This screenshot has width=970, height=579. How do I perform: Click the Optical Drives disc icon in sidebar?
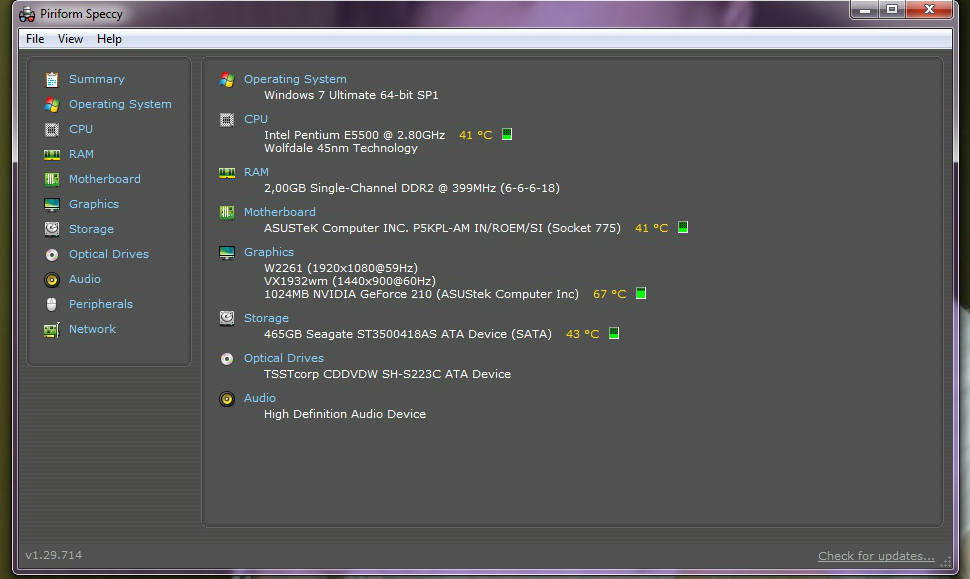click(52, 254)
